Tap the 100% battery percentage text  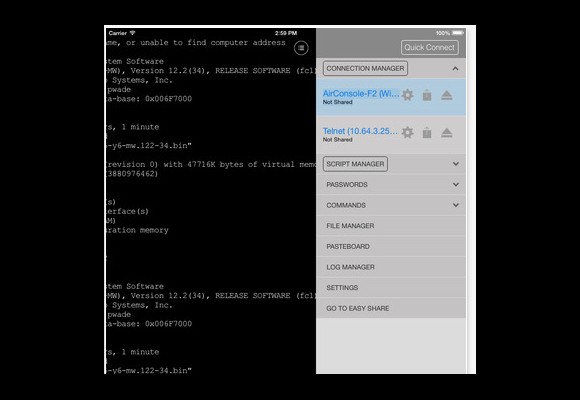pyautogui.click(x=443, y=33)
